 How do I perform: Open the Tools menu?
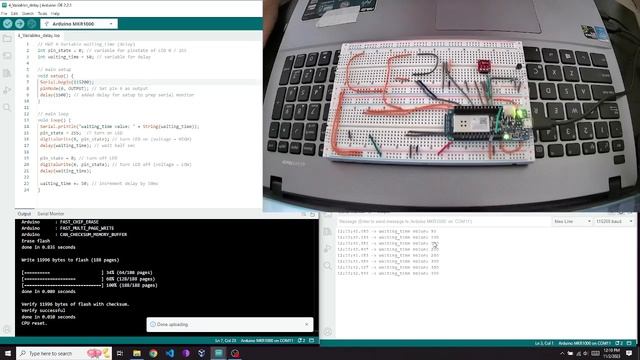click(42, 13)
